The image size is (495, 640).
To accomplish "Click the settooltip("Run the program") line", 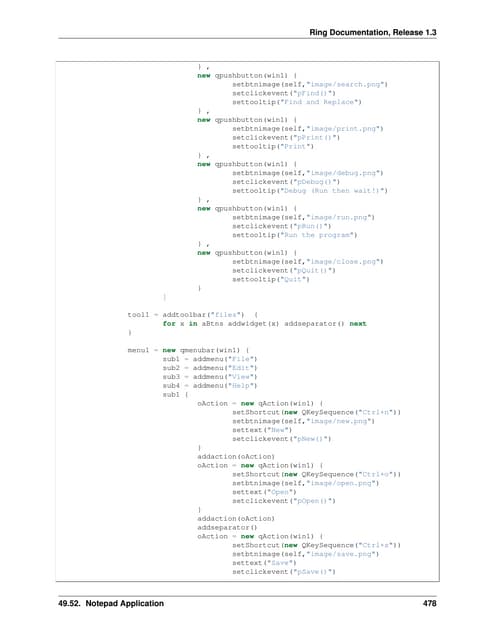I will coord(295,235).
